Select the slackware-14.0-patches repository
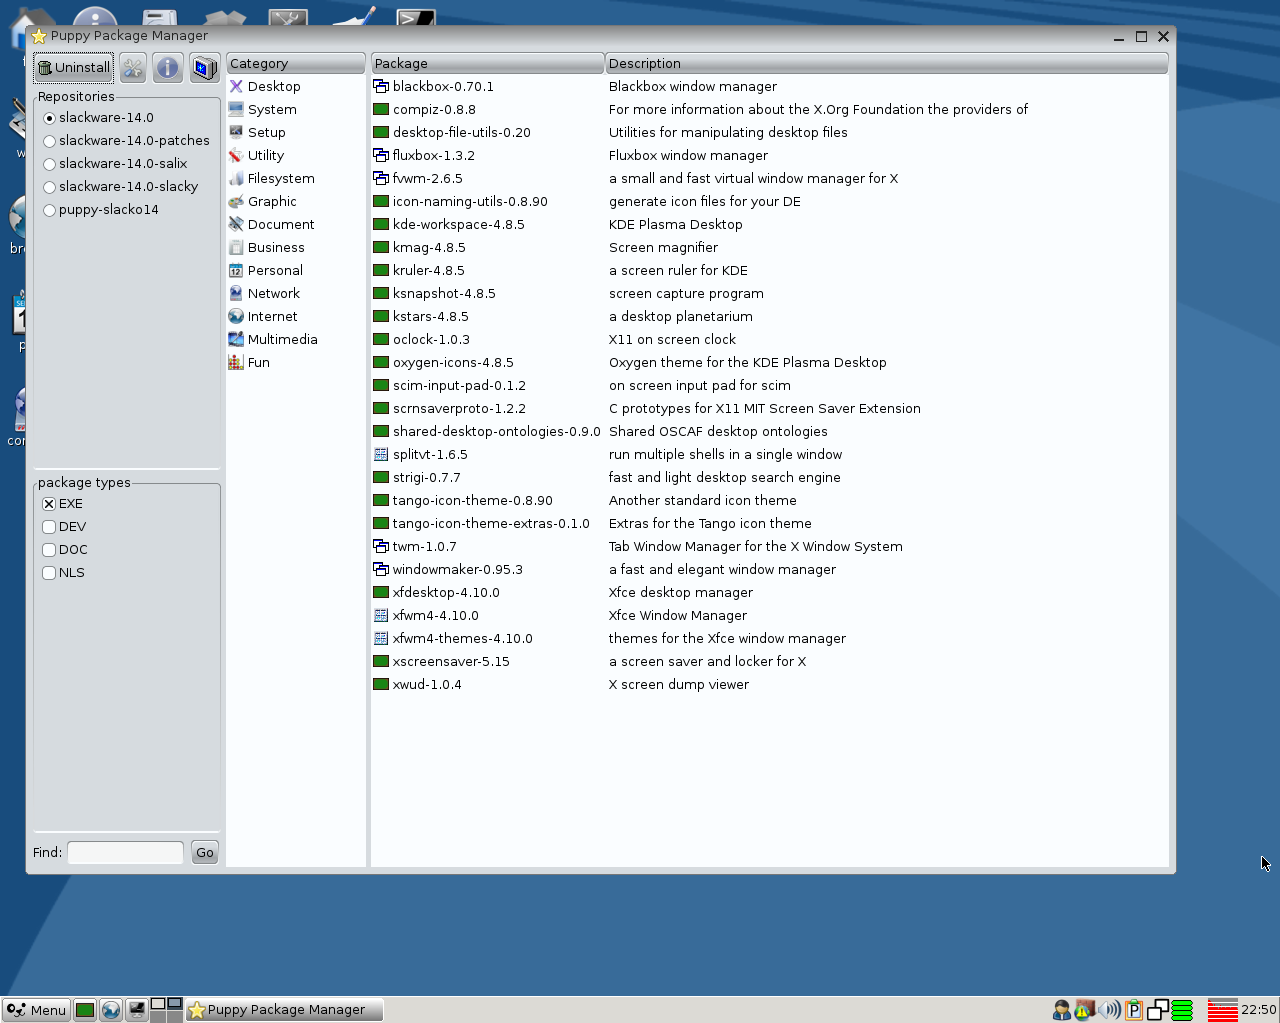Image resolution: width=1280 pixels, height=1023 pixels. 49,140
